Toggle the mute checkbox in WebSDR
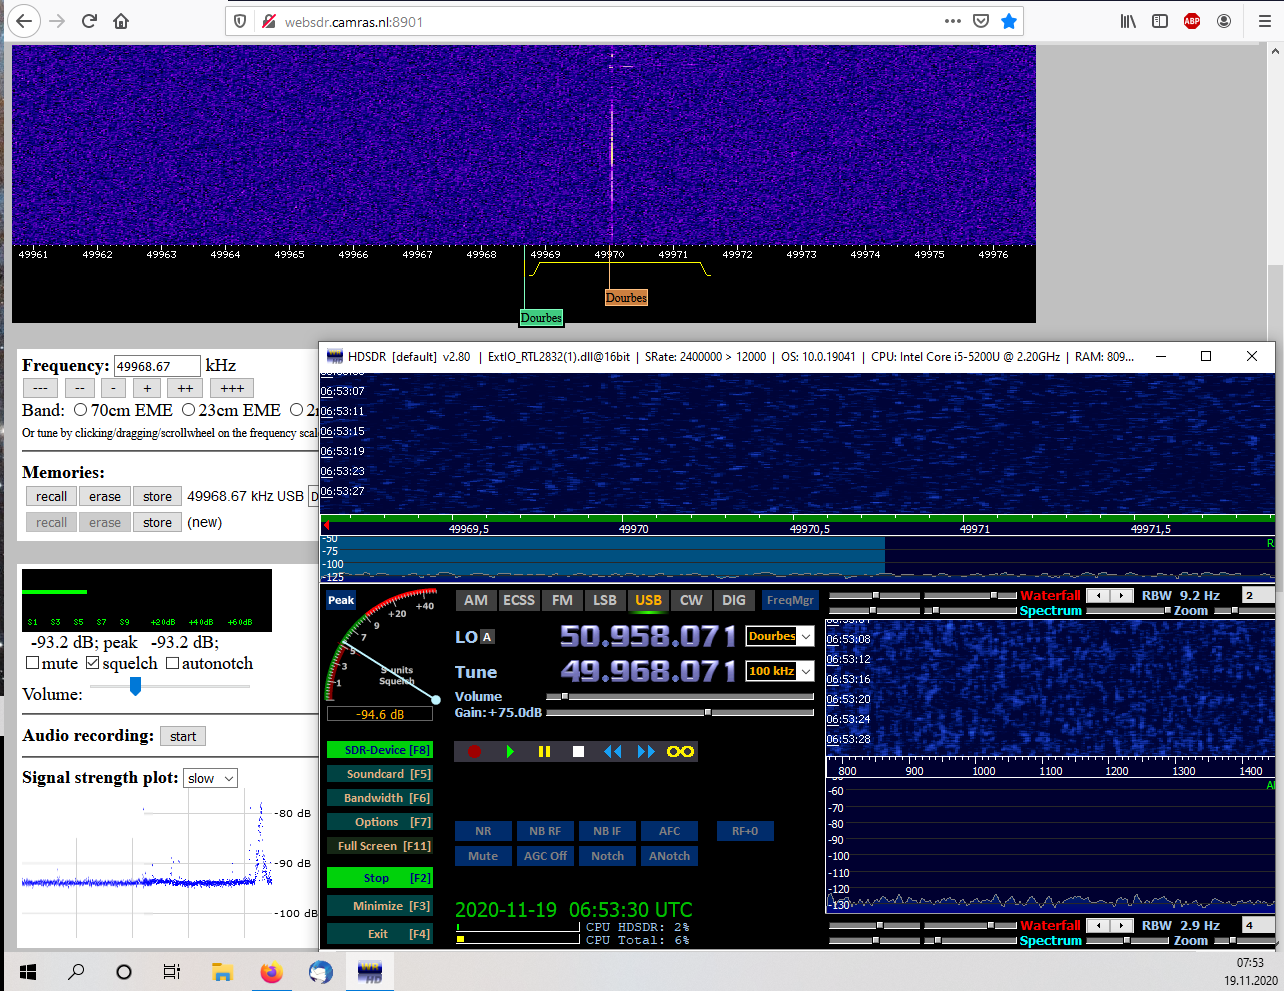 [x=33, y=663]
